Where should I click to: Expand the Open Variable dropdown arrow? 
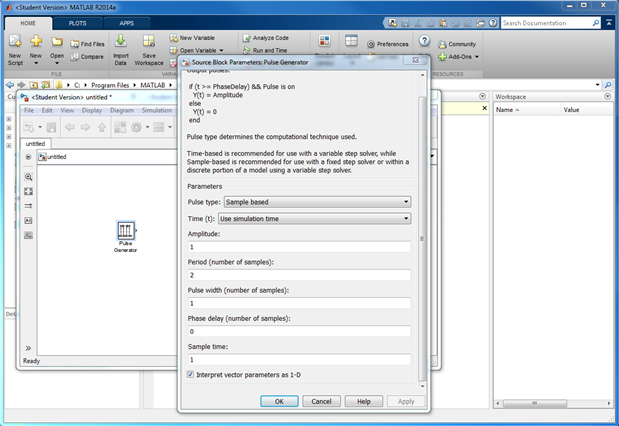221,51
